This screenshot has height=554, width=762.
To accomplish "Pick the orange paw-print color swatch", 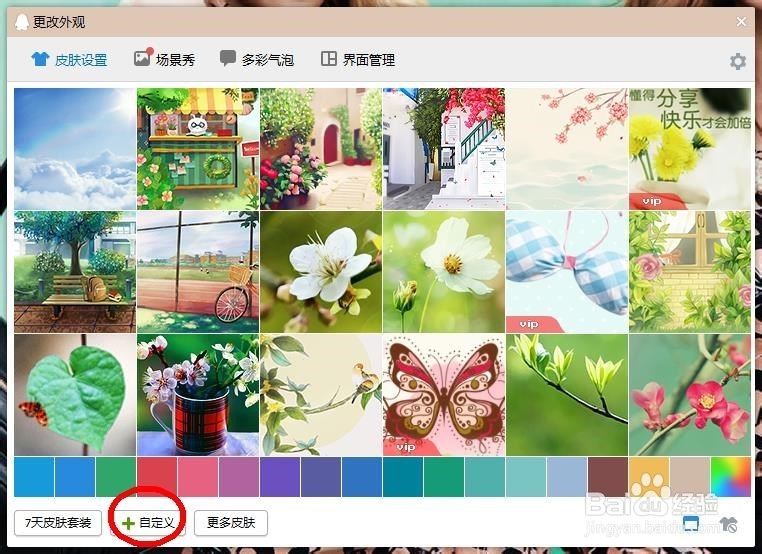I will [649, 477].
